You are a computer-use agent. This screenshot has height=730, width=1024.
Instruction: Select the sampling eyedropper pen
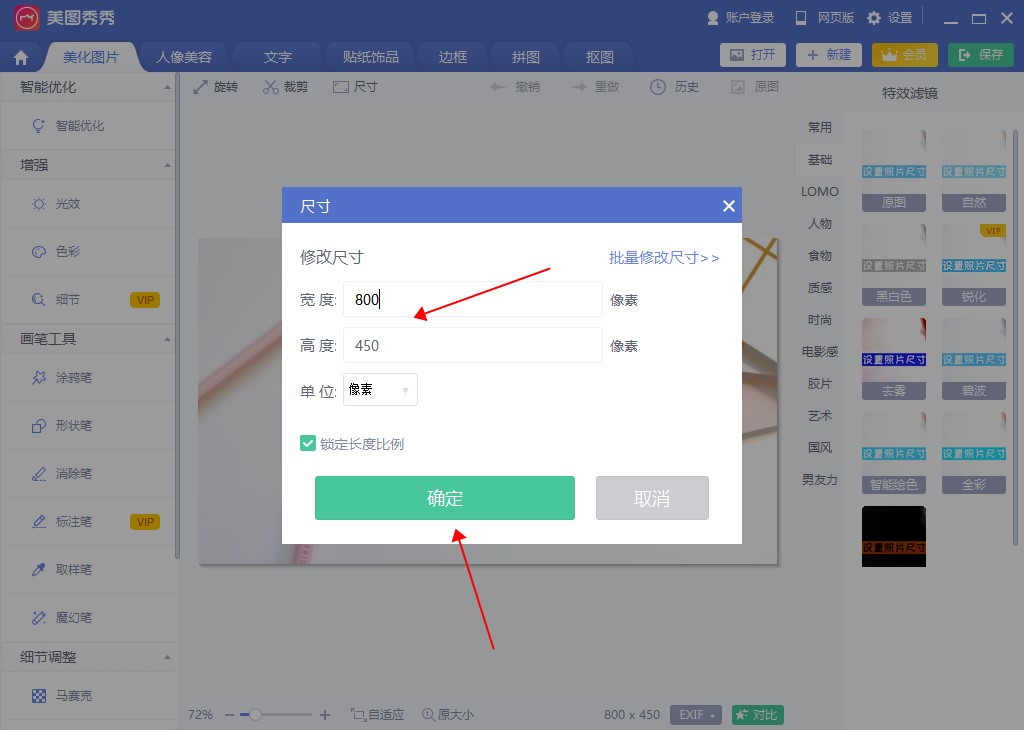[39, 570]
